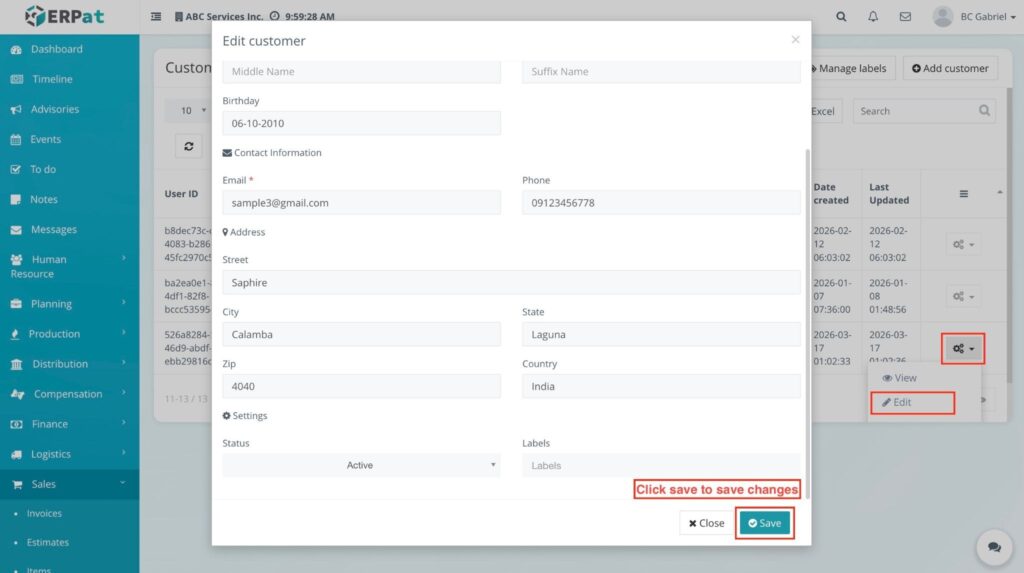
Task: Open Distribution menu label
Action: [60, 364]
